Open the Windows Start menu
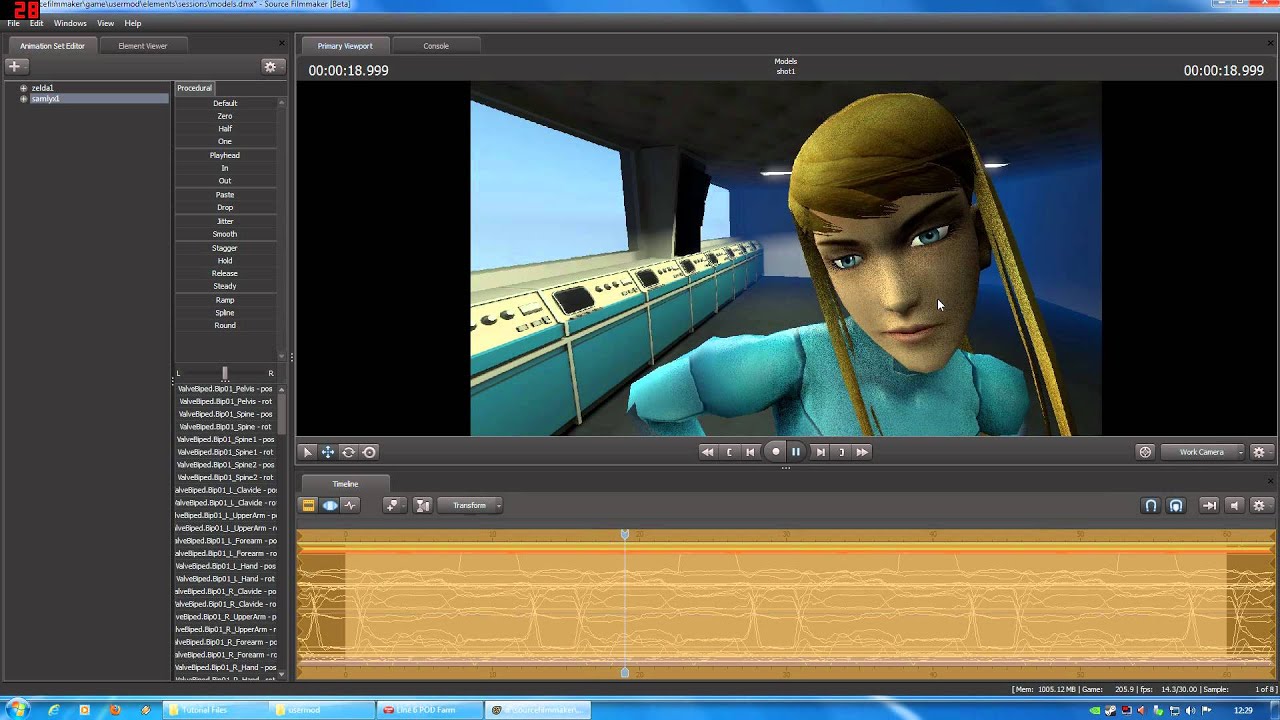This screenshot has height=720, width=1280. tap(18, 710)
